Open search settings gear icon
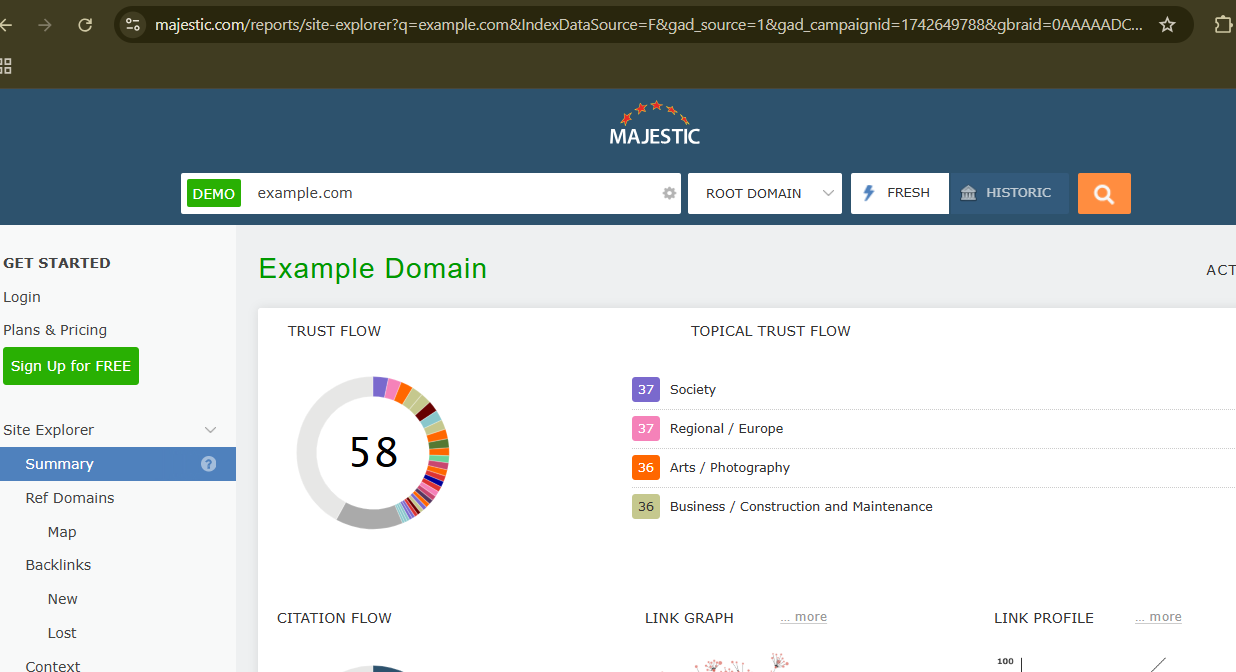The width and height of the screenshot is (1236, 672). point(670,193)
